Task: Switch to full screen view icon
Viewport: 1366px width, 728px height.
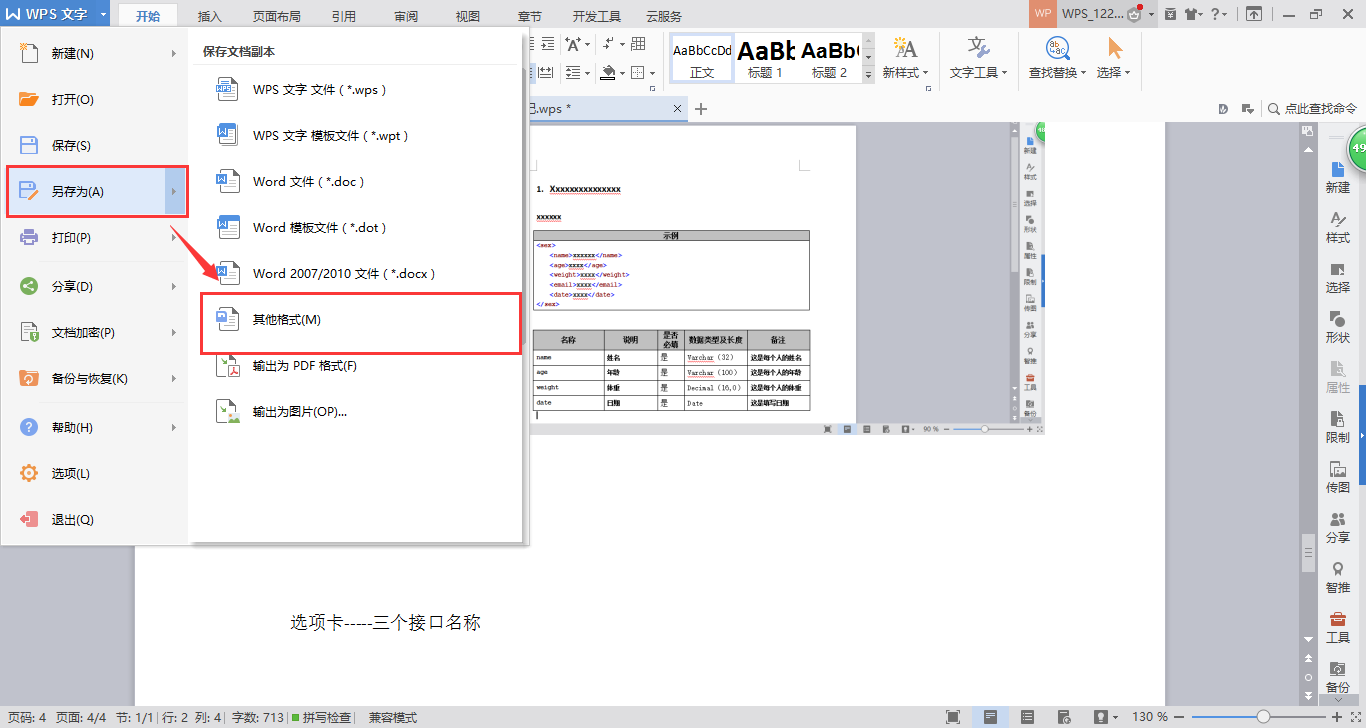Action: click(x=953, y=717)
